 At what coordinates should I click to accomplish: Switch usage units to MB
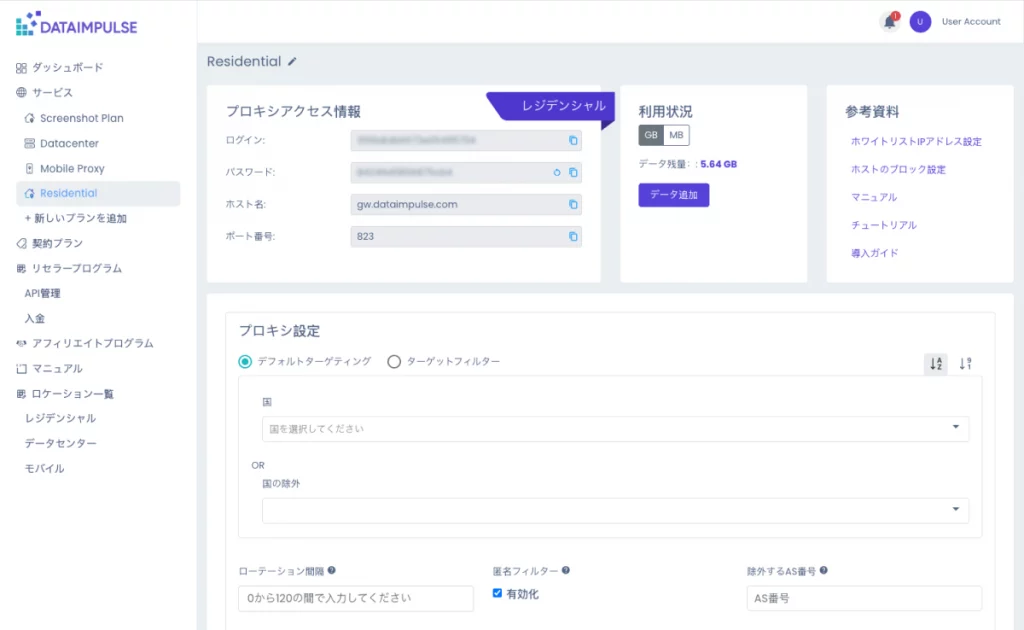(677, 136)
